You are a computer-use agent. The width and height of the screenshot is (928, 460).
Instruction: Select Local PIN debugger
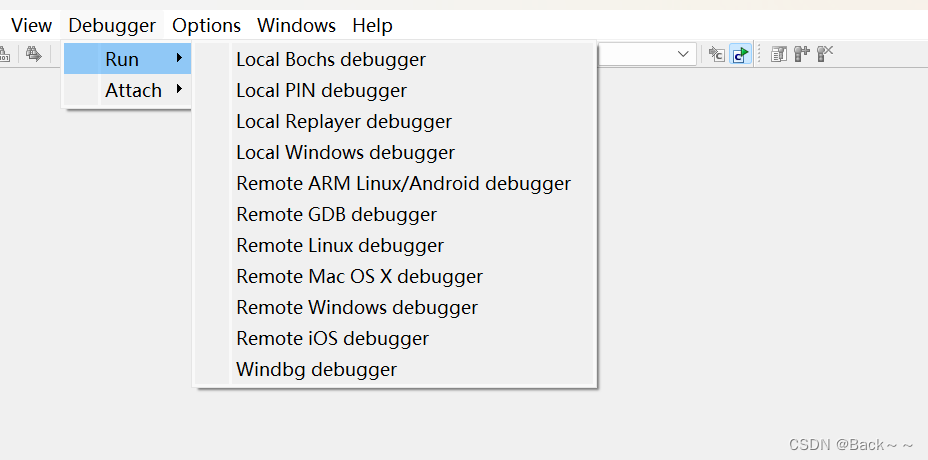(394, 91)
